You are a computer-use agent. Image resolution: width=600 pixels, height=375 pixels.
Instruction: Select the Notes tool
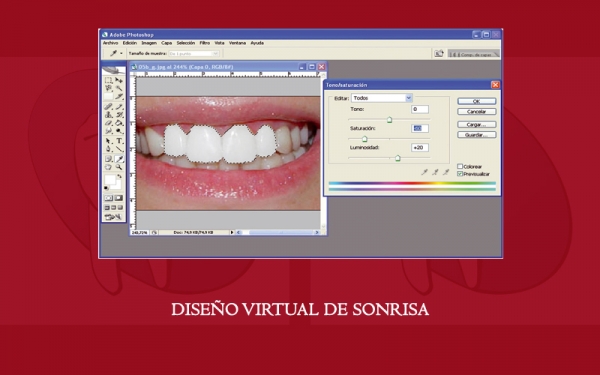click(x=109, y=159)
